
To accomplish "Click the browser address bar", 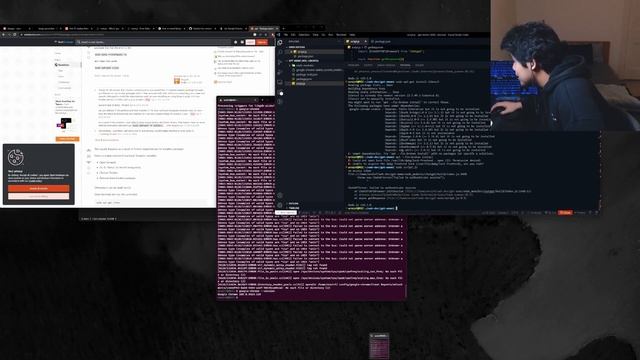I will click(135, 35).
